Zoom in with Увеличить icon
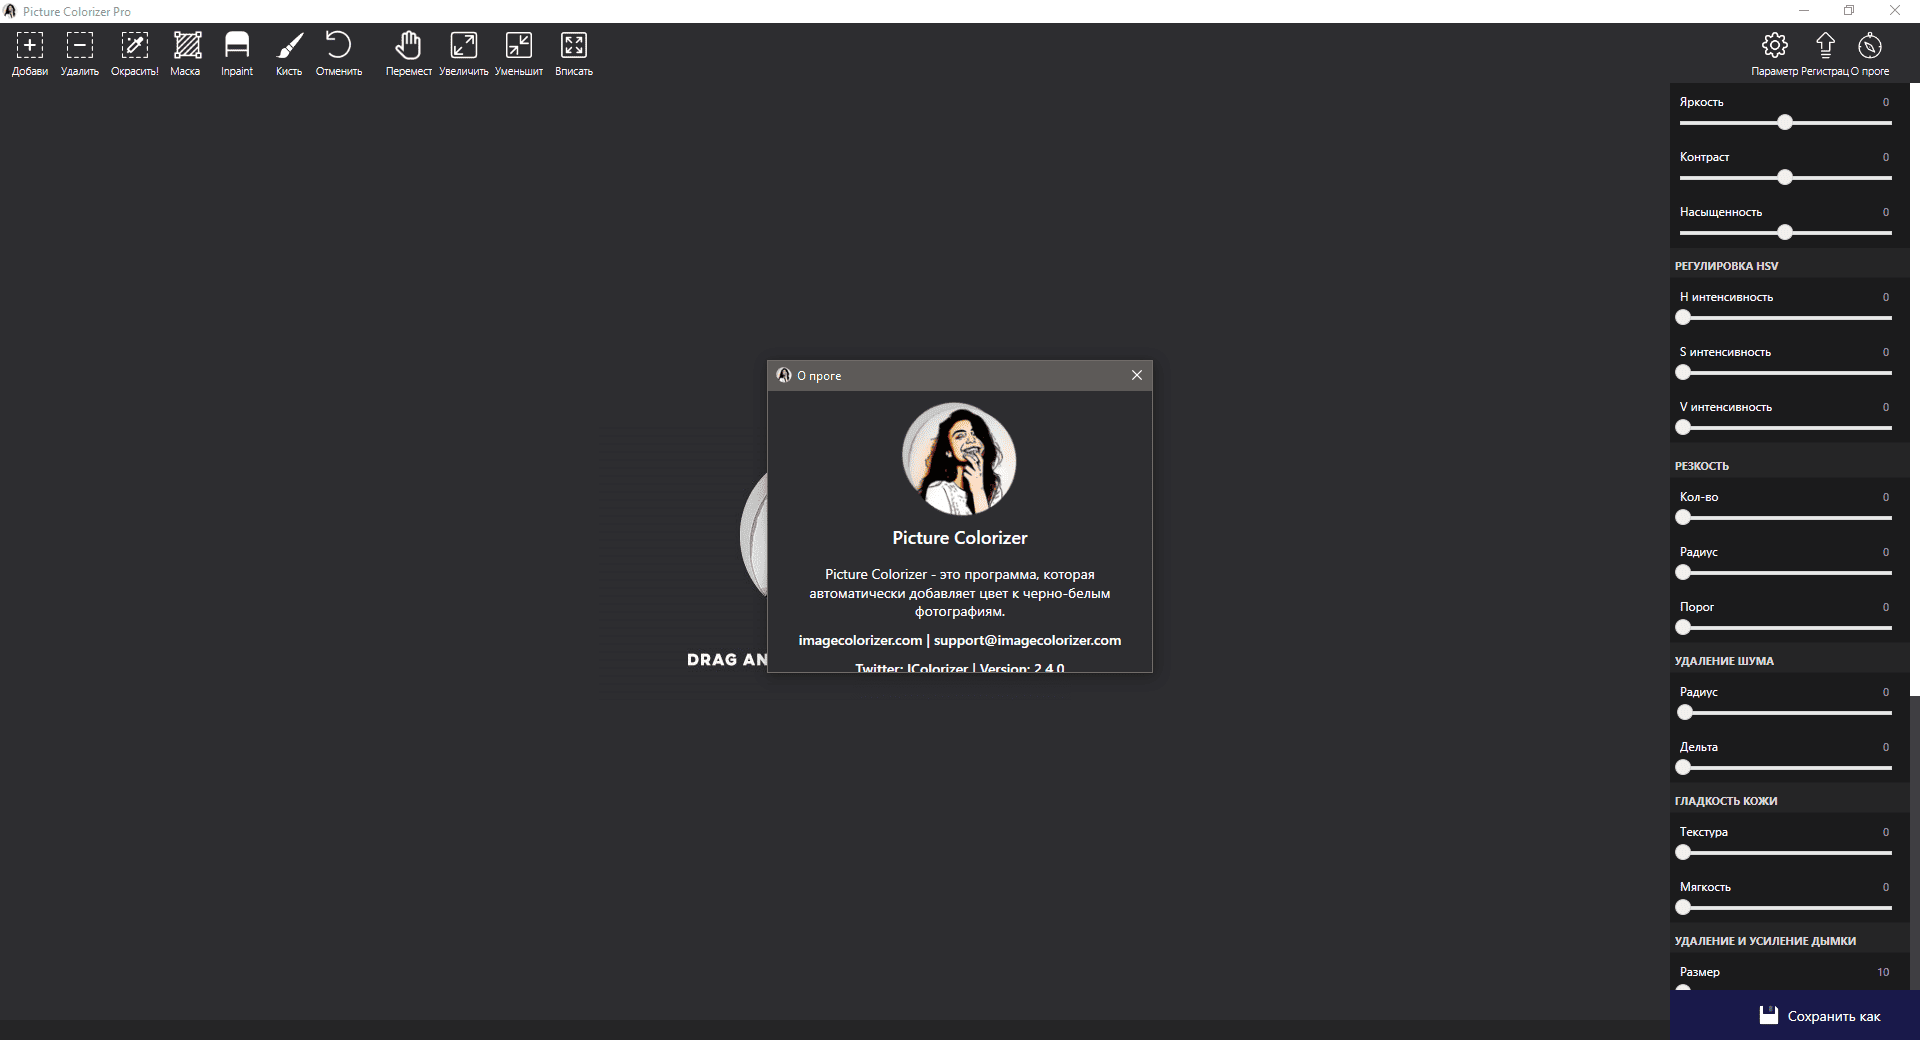The width and height of the screenshot is (1920, 1040). pyautogui.click(x=464, y=46)
